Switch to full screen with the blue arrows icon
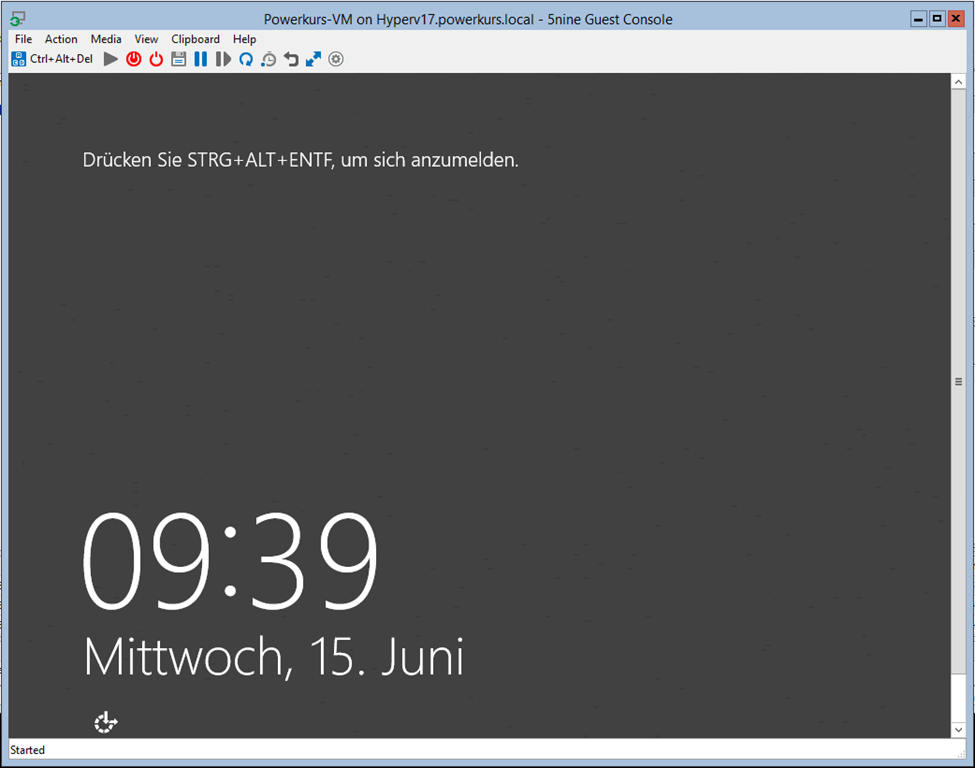 click(x=313, y=59)
